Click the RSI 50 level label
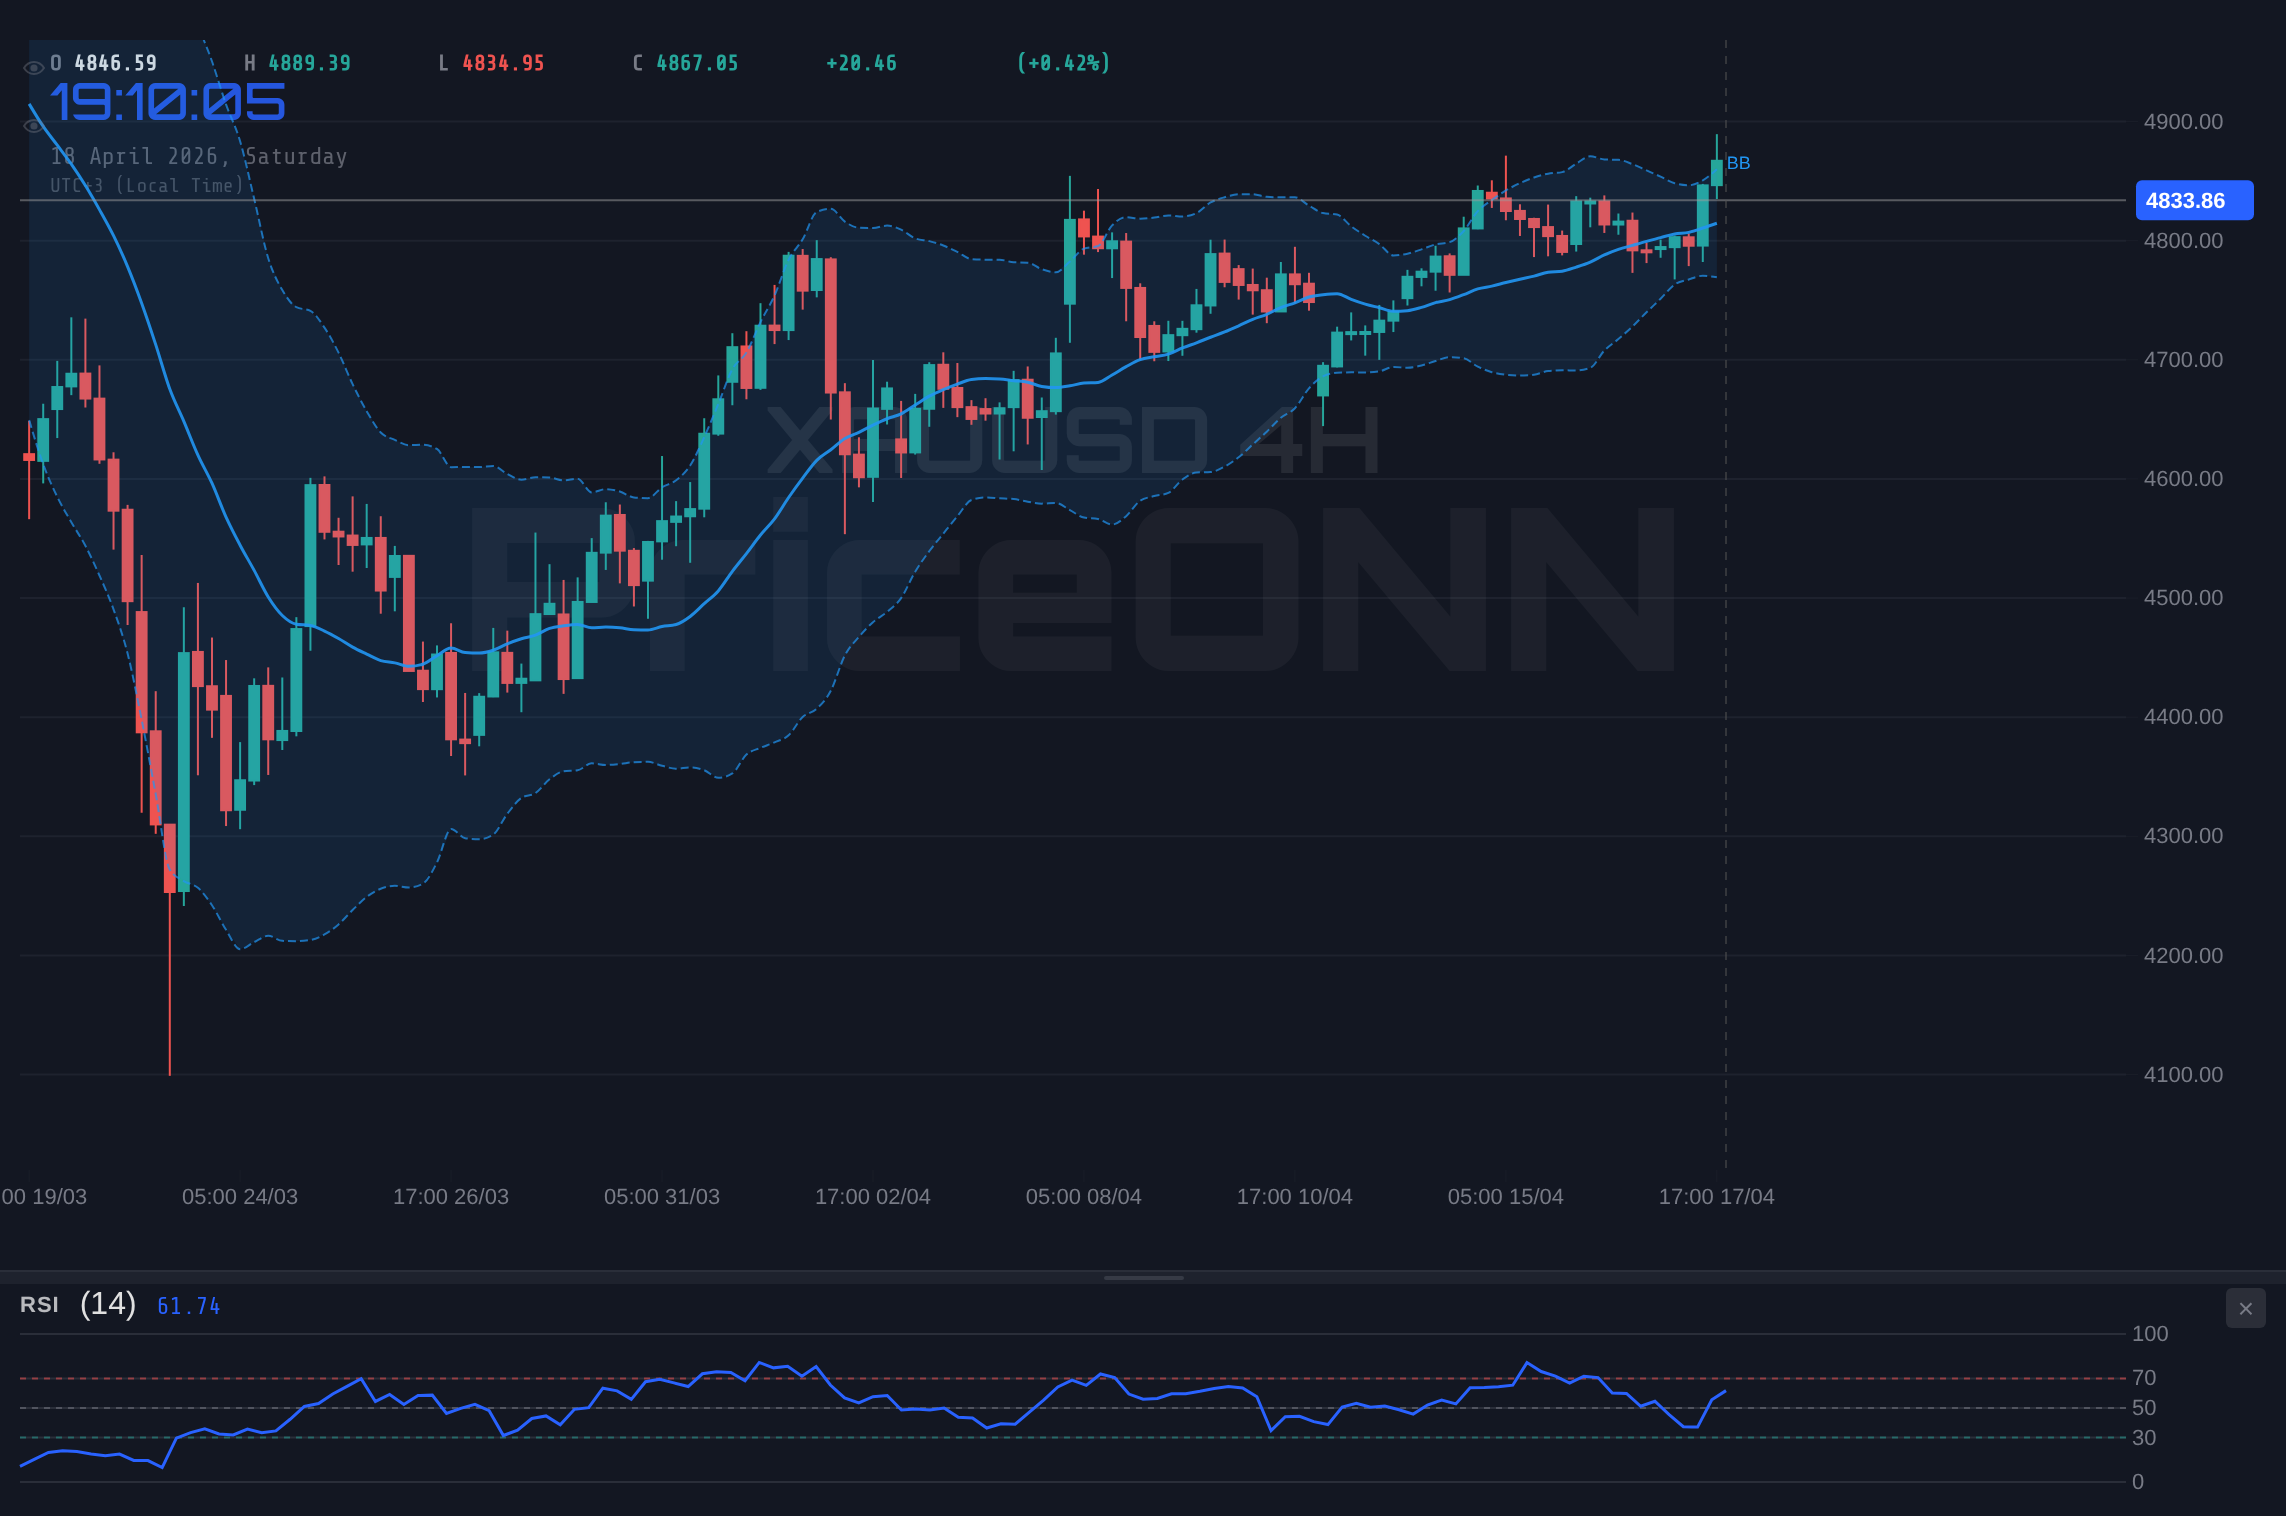This screenshot has height=1516, width=2286. [x=2144, y=1408]
